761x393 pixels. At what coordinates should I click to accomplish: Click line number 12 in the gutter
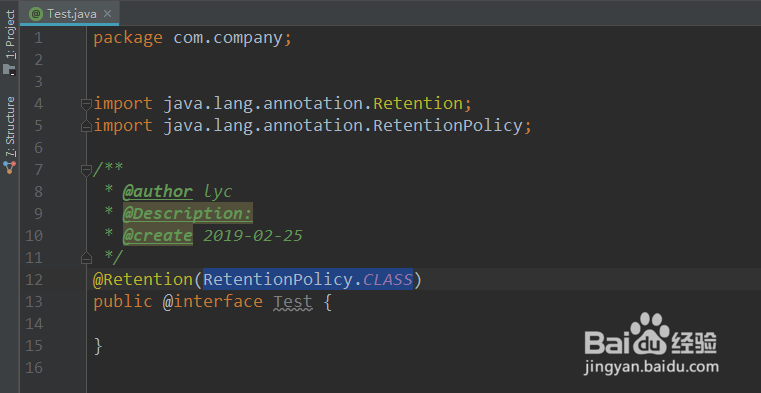pyautogui.click(x=33, y=280)
